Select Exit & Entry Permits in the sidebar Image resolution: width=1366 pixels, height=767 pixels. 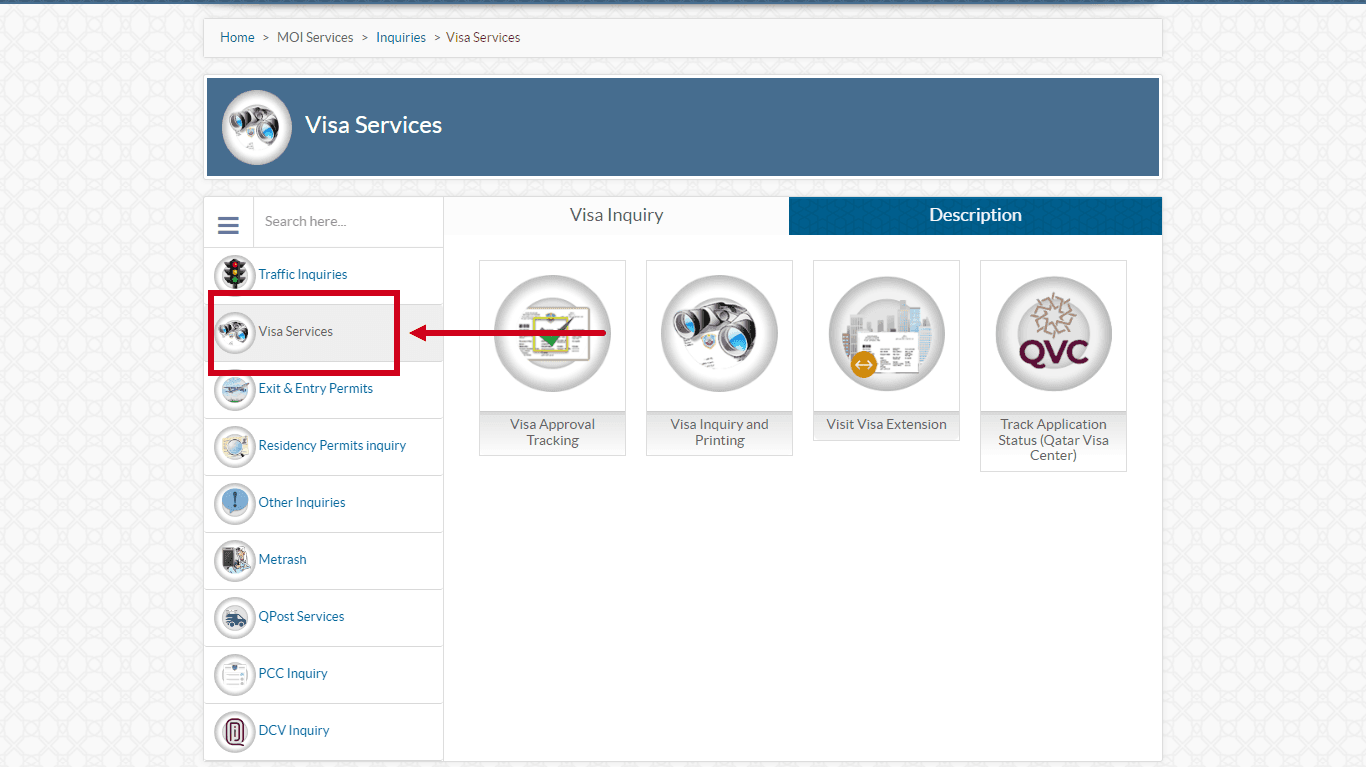[316, 388]
